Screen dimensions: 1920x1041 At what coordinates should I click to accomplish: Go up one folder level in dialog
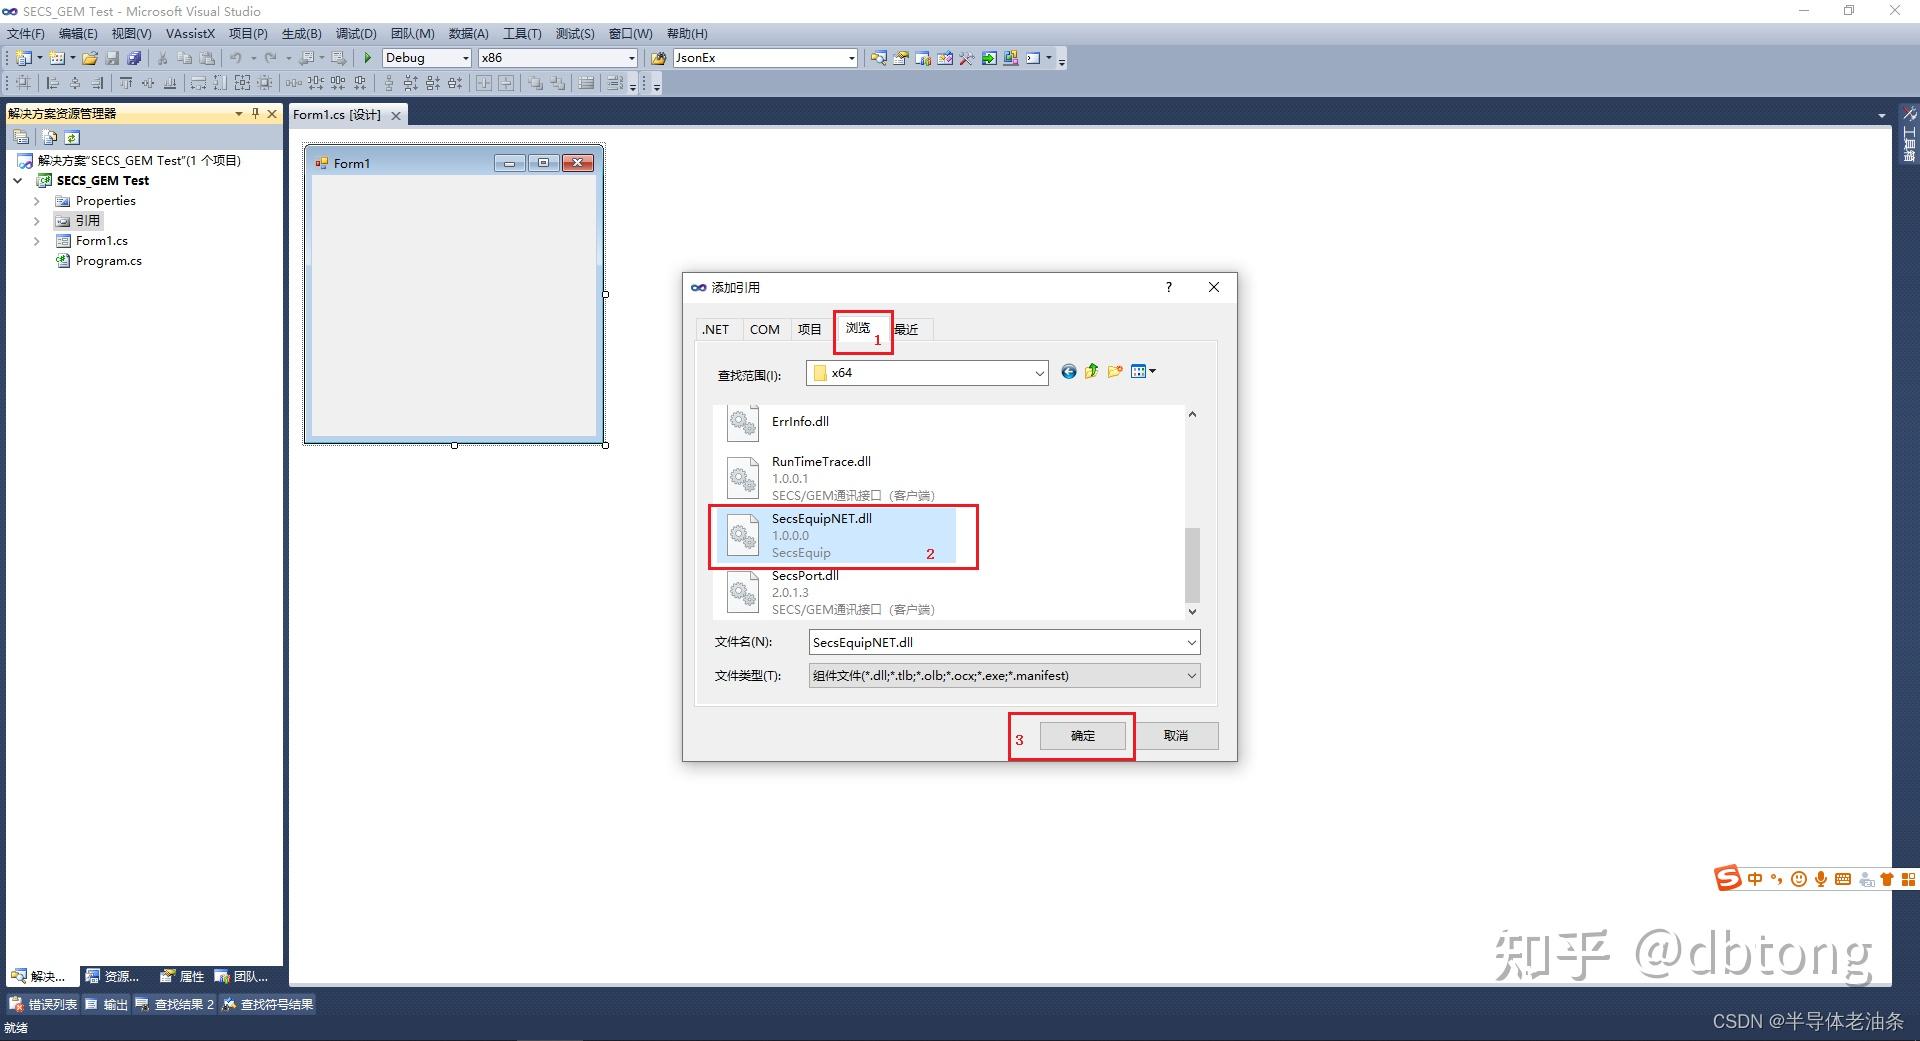1091,372
